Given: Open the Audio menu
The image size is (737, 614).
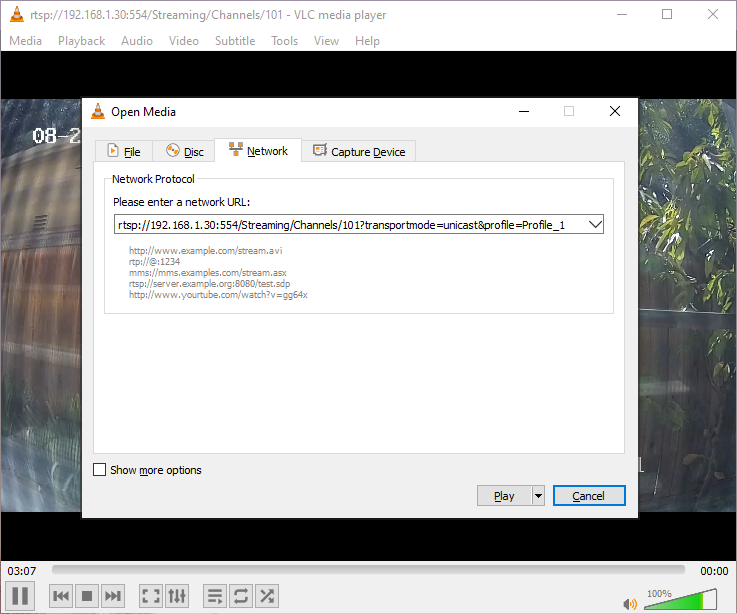Looking at the screenshot, I should coord(137,41).
